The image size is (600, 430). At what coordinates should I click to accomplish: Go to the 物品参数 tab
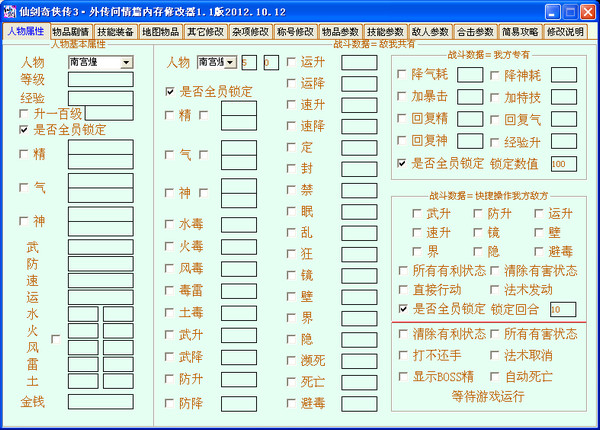click(x=340, y=31)
